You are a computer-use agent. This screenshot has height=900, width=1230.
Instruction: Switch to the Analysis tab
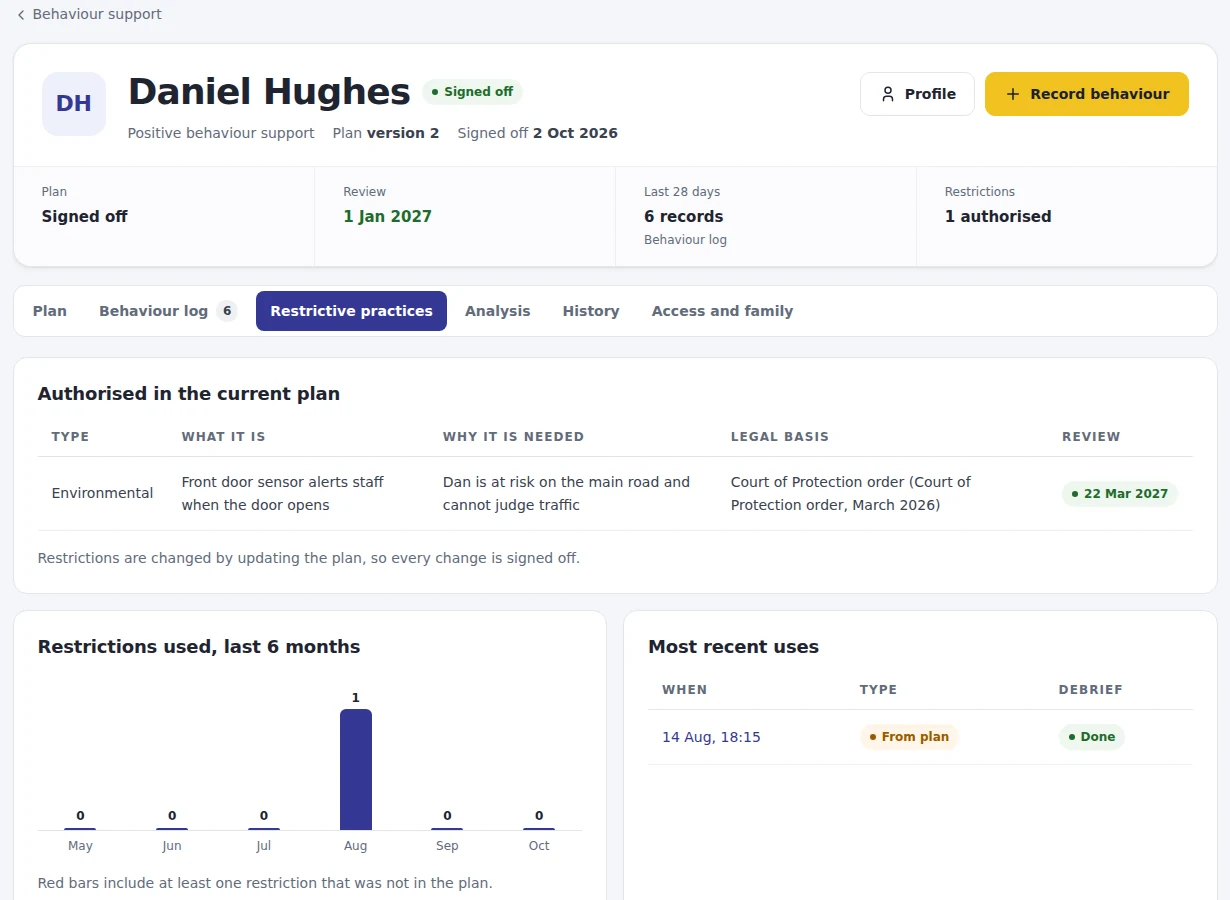click(497, 311)
